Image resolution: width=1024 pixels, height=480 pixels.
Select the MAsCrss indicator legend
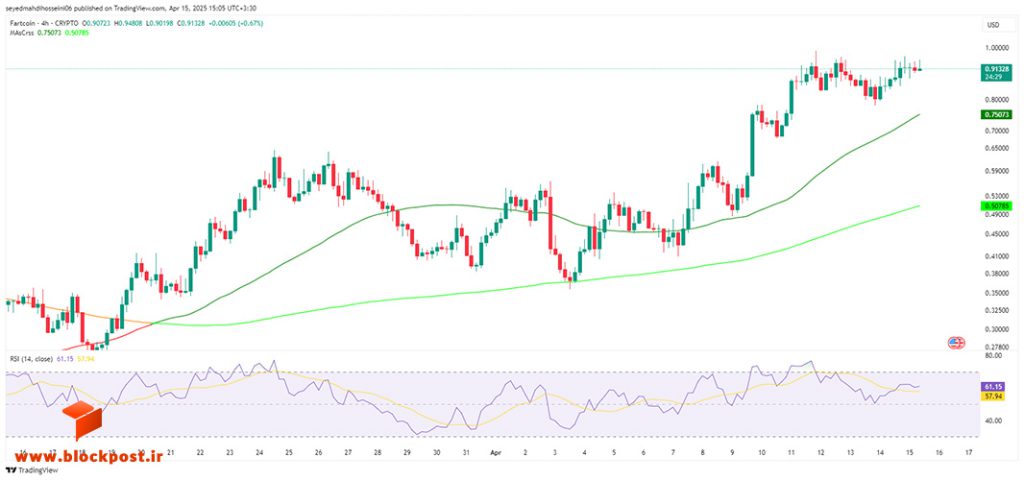[18, 32]
